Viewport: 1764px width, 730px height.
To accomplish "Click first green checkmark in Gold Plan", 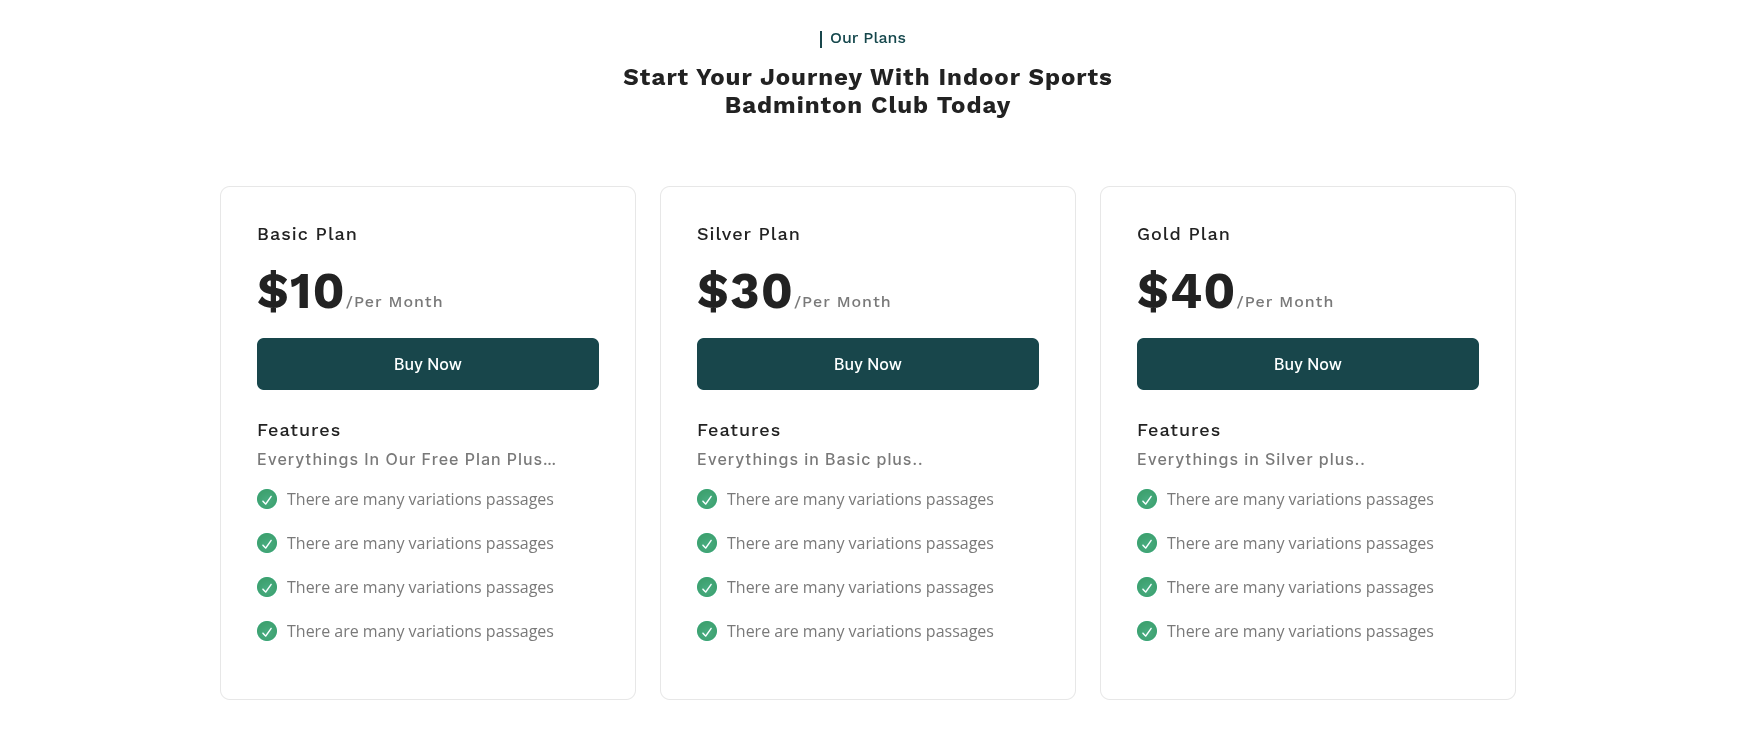I will [x=1147, y=499].
